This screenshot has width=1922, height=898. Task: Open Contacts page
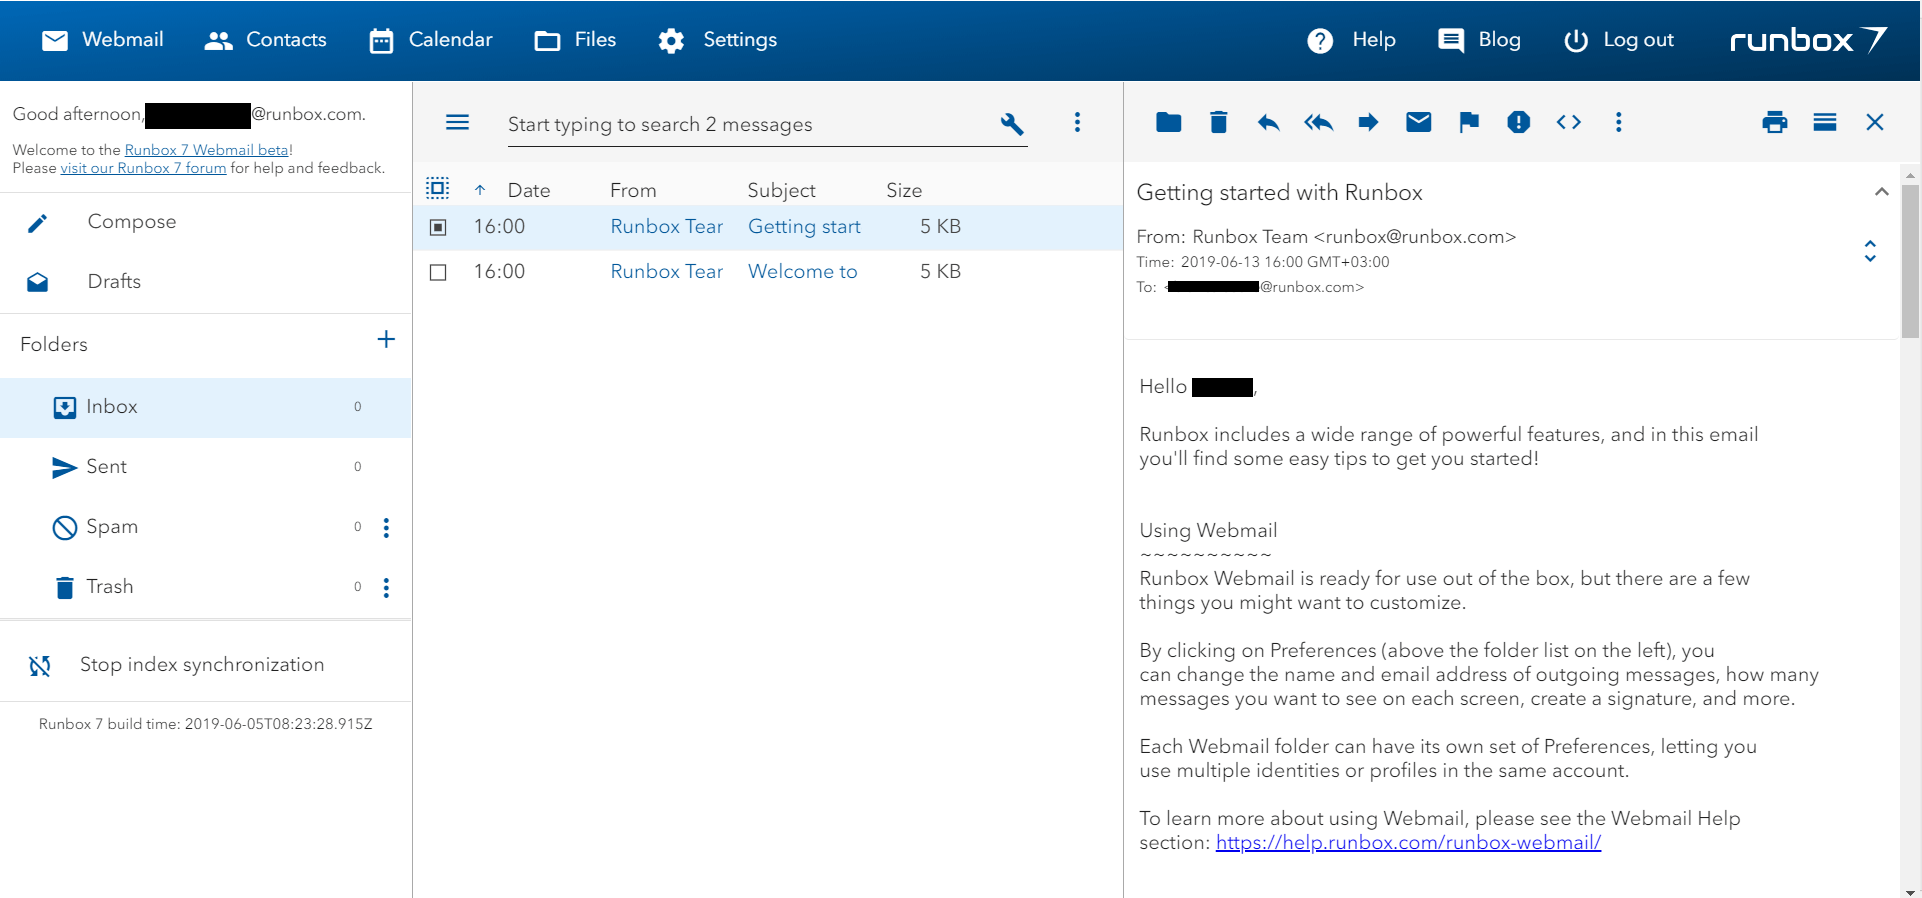(265, 40)
